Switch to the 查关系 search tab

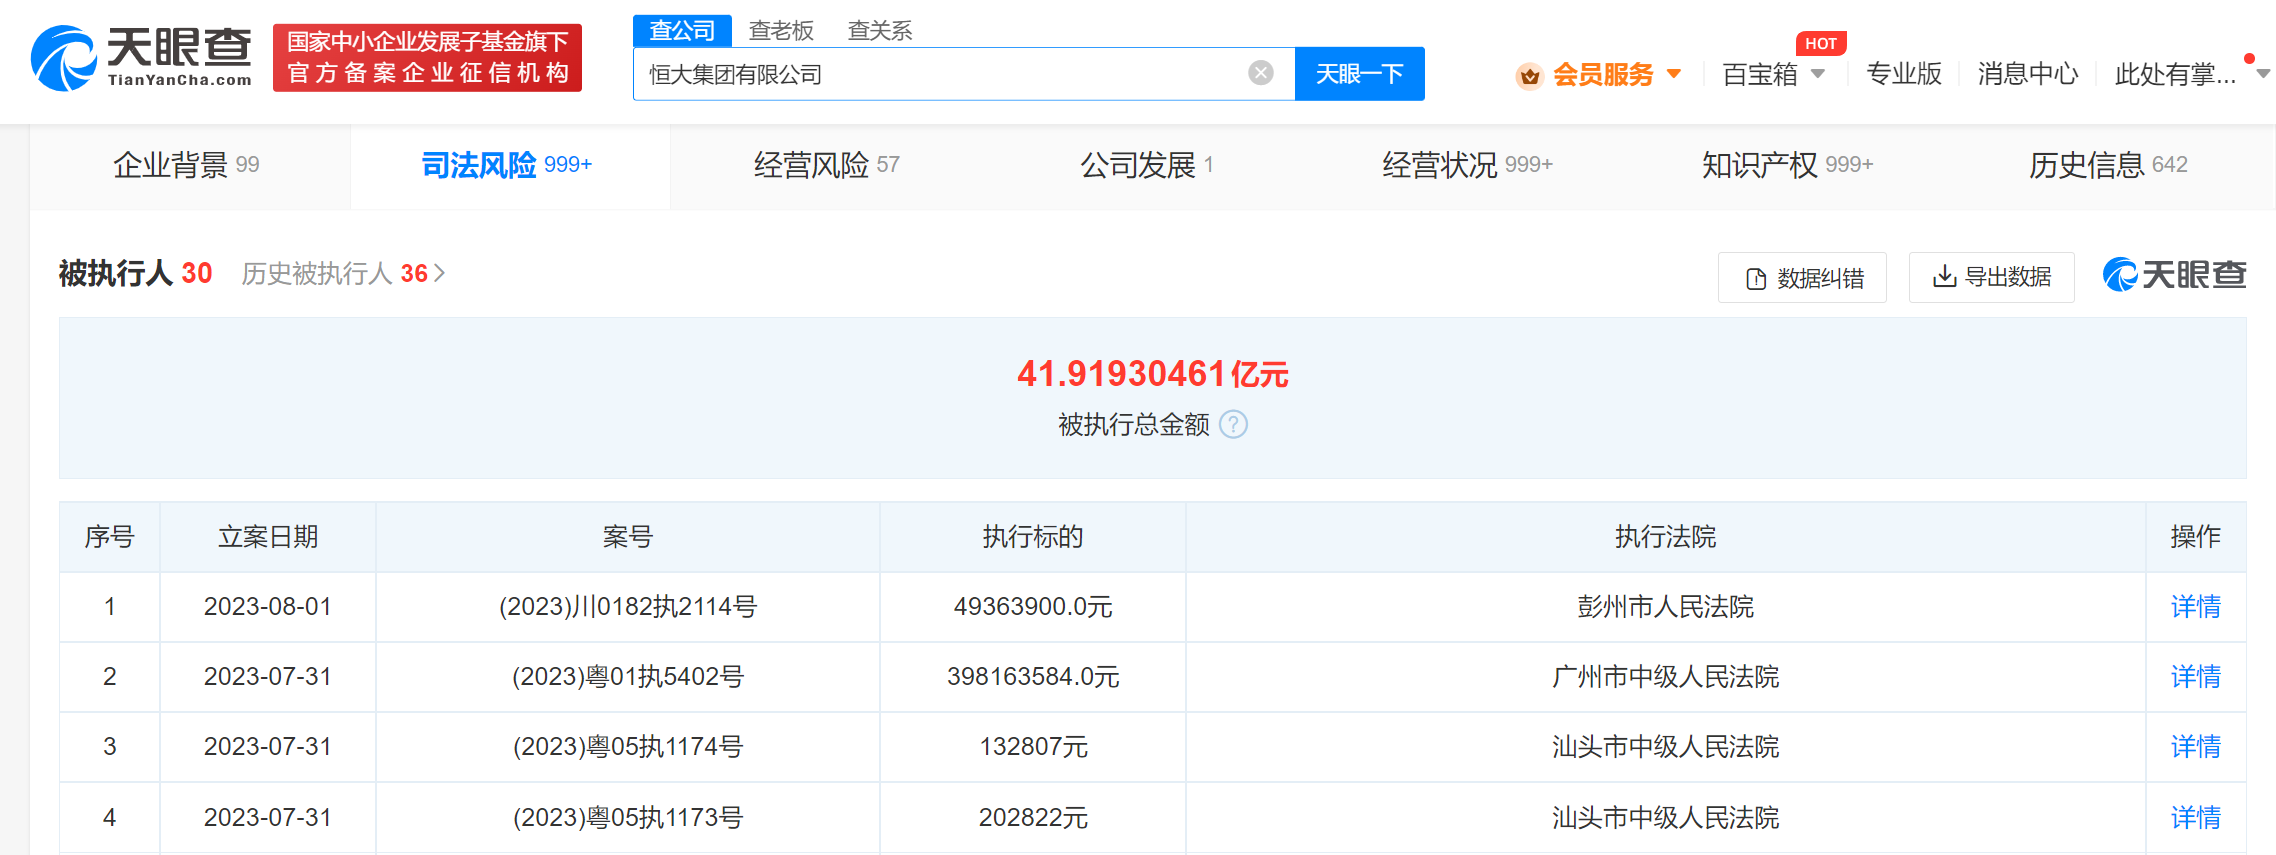coord(879,31)
